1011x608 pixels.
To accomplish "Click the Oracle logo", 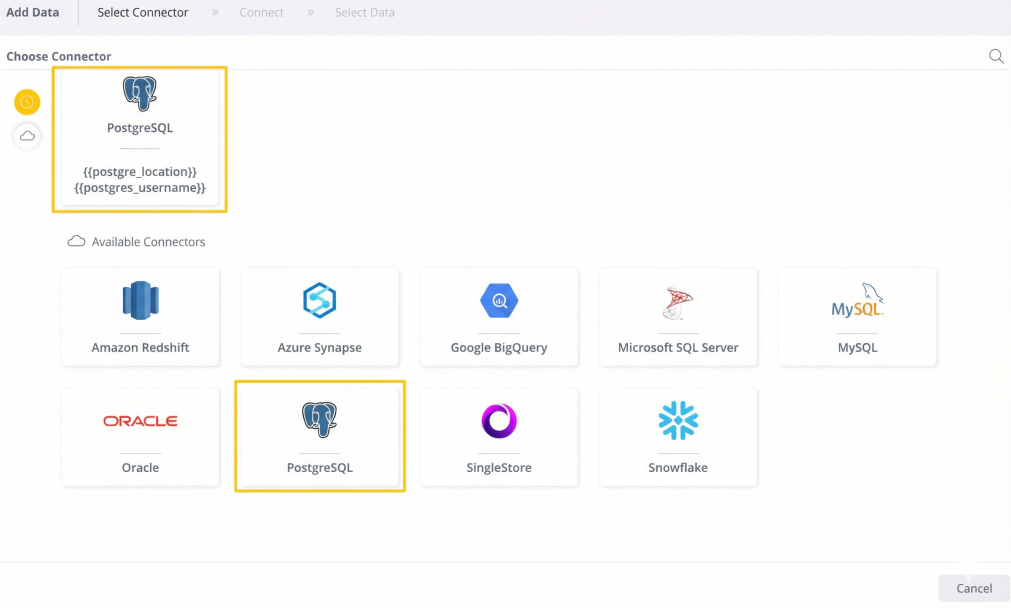I will click(140, 421).
